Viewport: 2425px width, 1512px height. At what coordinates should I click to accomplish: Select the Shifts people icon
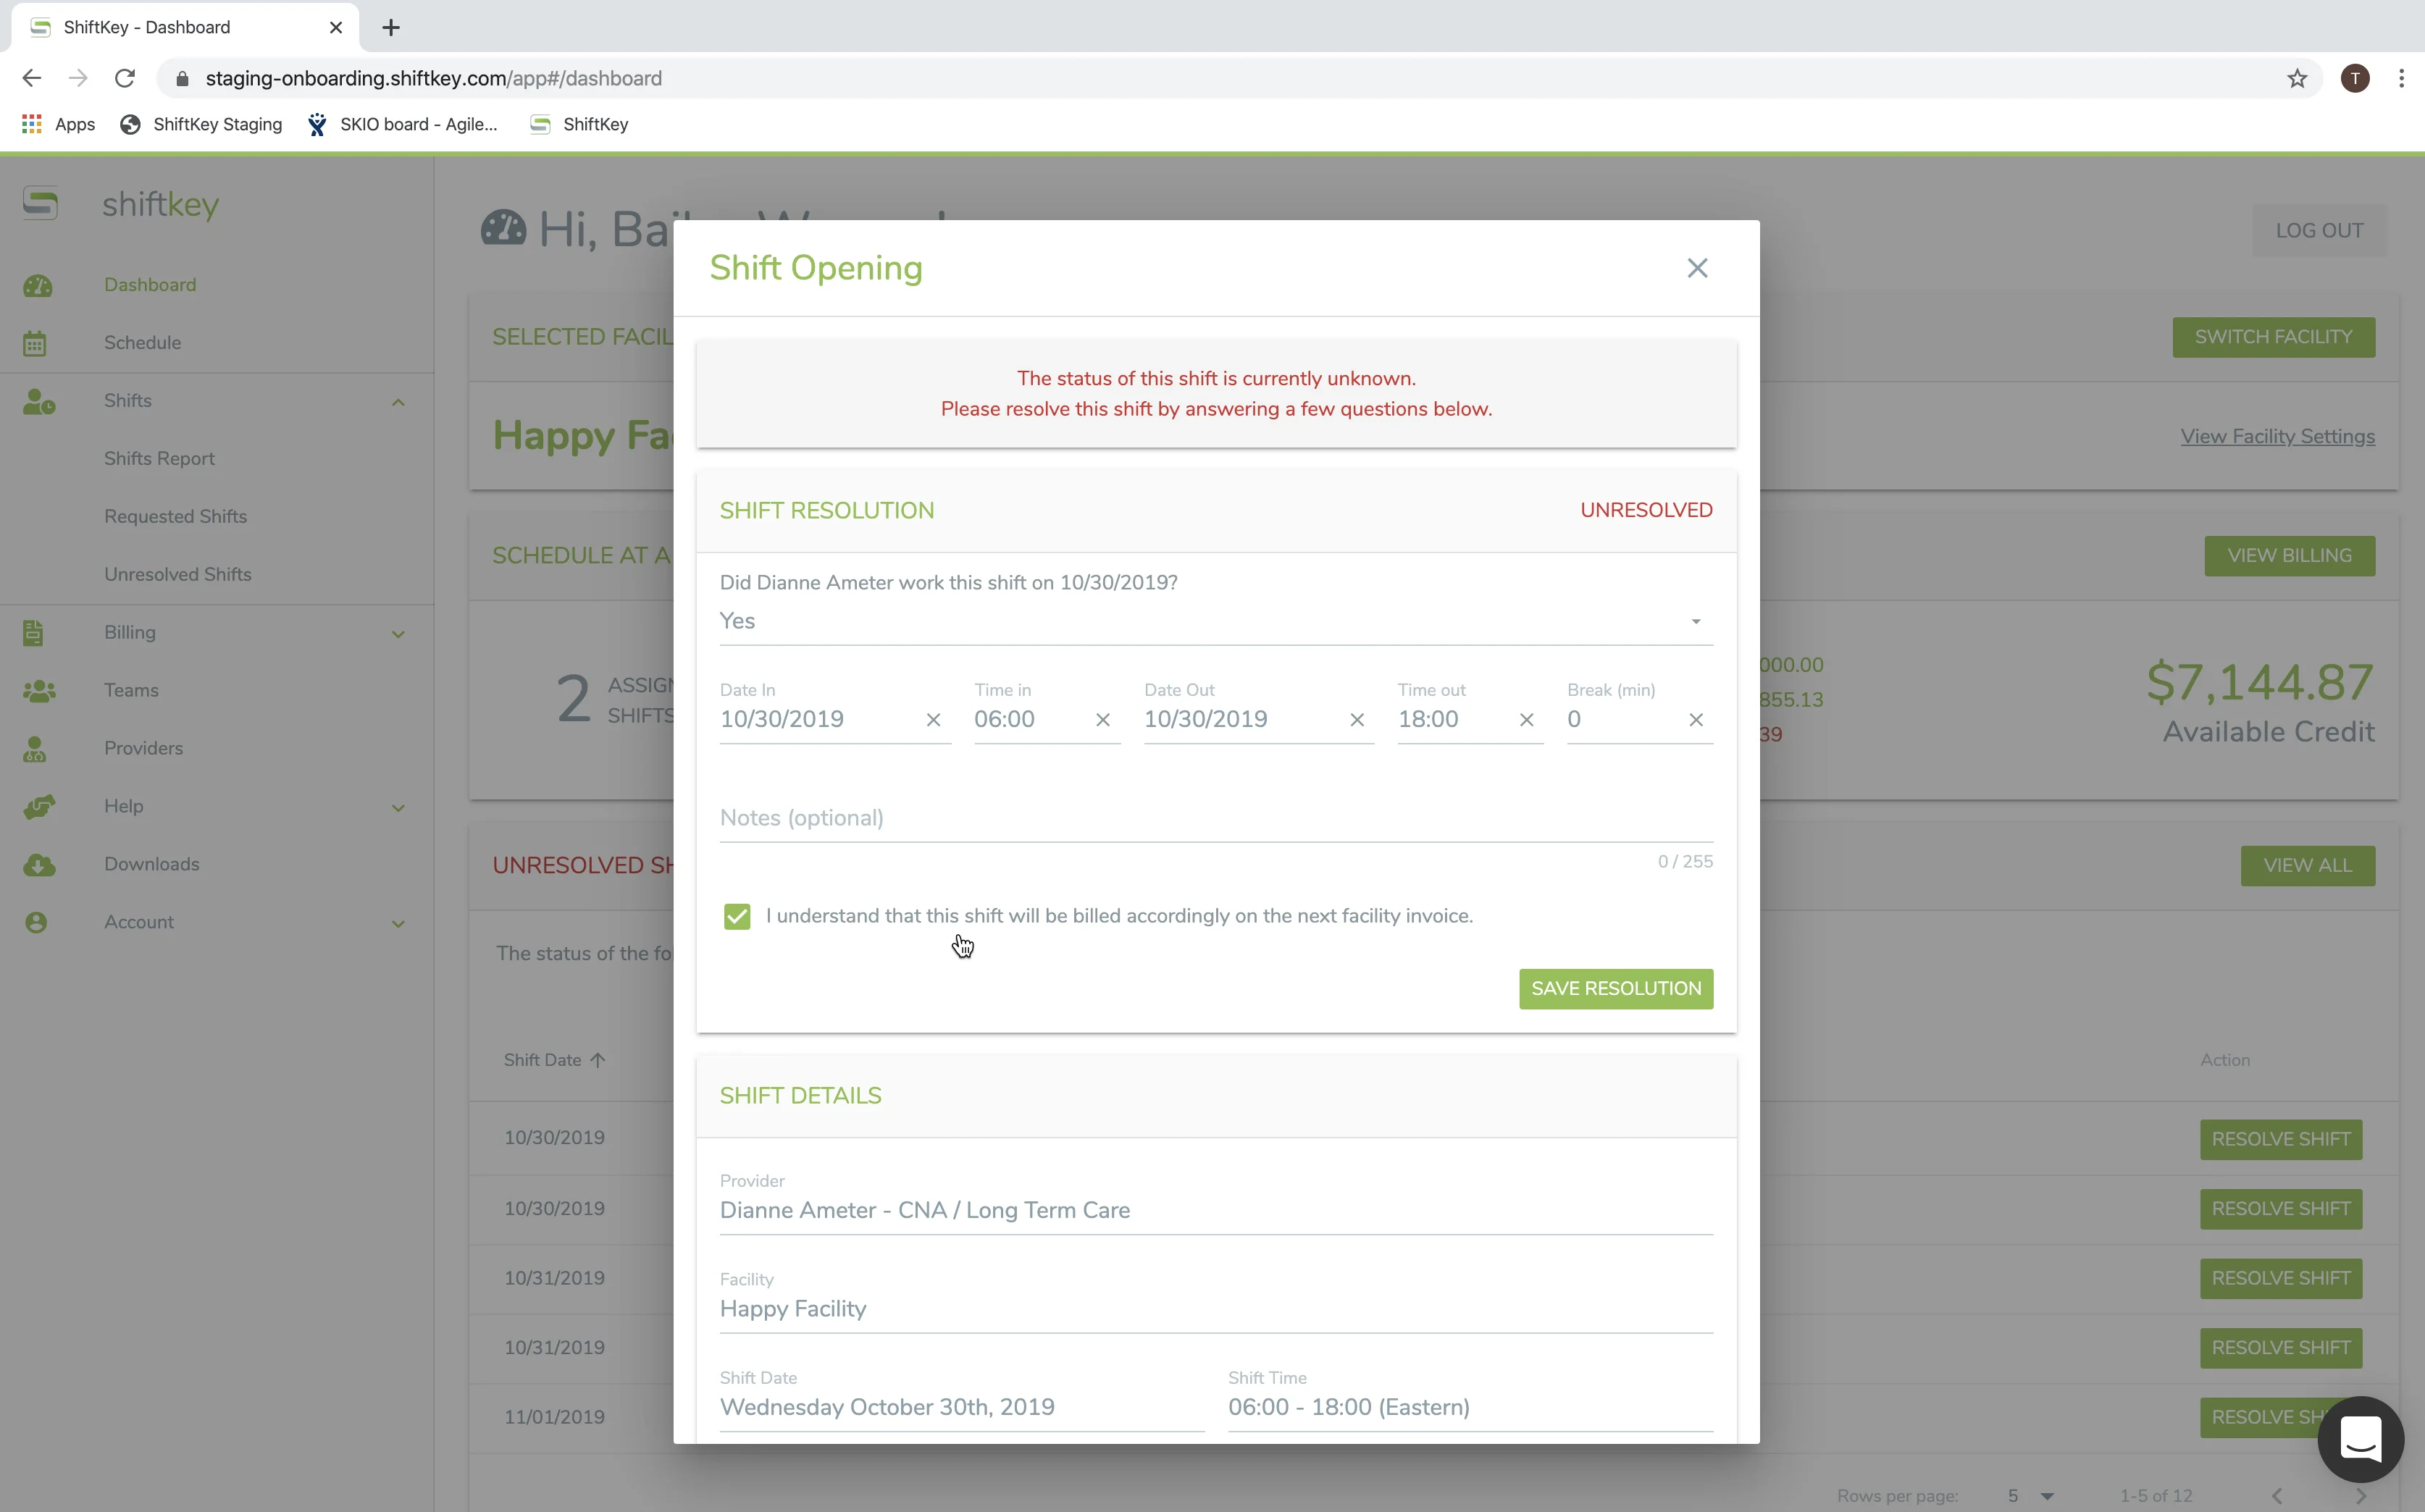click(x=39, y=403)
